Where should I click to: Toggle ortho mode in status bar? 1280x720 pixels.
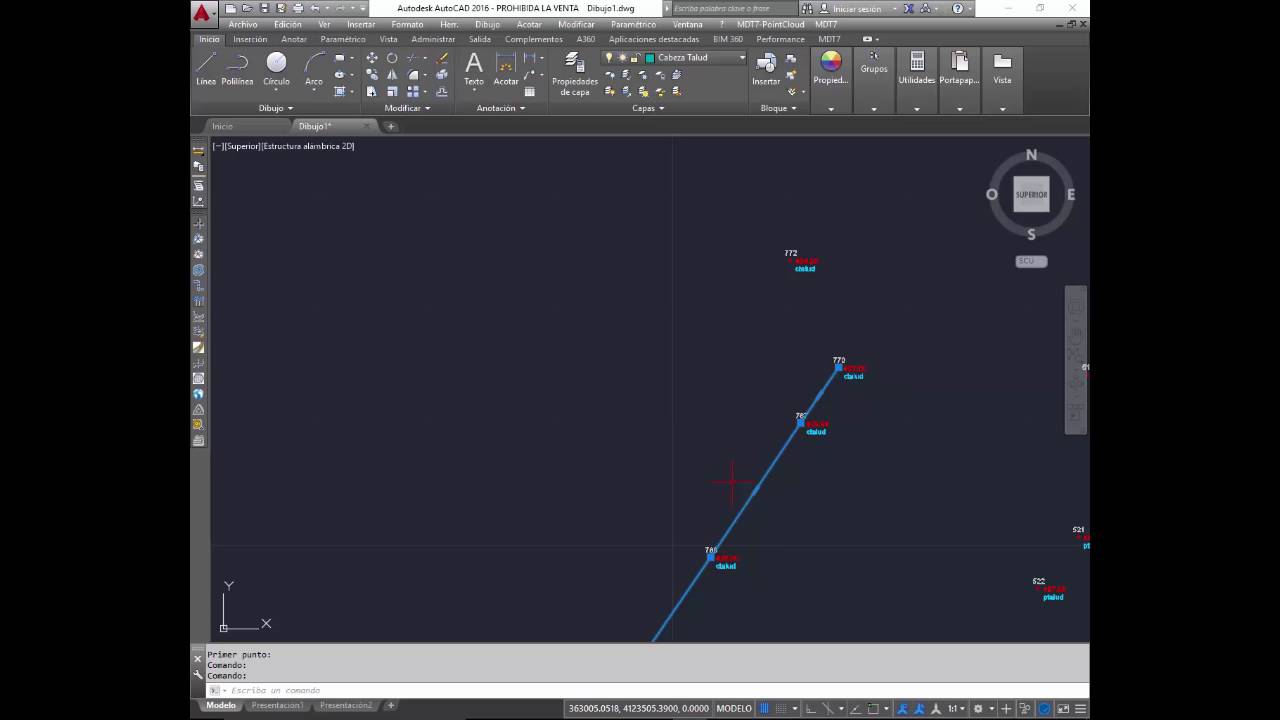[x=811, y=708]
